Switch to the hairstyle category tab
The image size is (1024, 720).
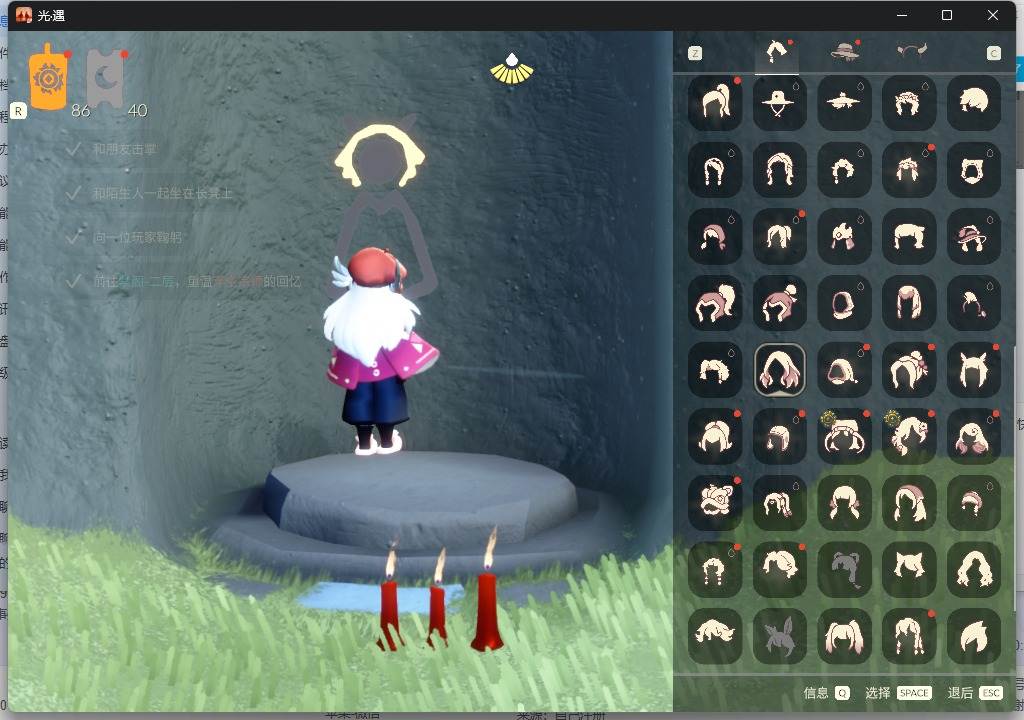pyautogui.click(x=776, y=52)
